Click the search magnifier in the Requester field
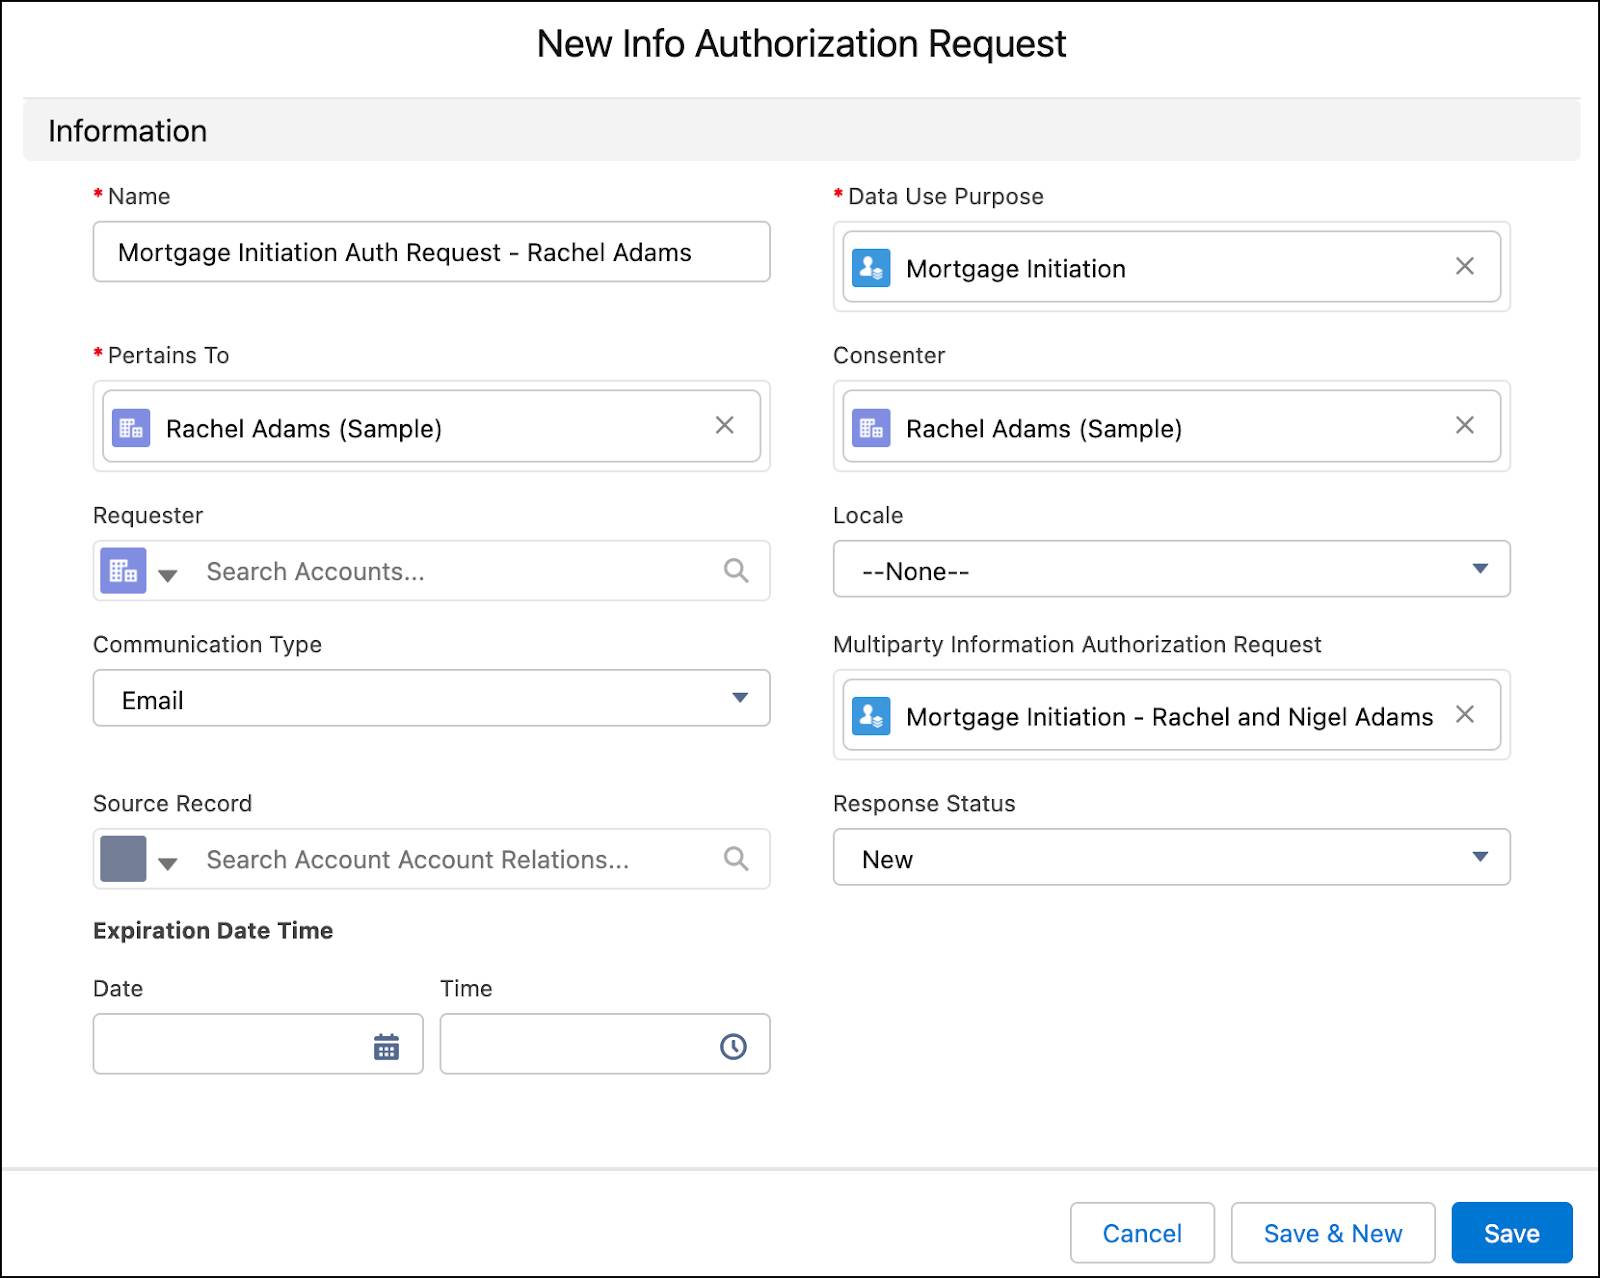 pyautogui.click(x=736, y=570)
